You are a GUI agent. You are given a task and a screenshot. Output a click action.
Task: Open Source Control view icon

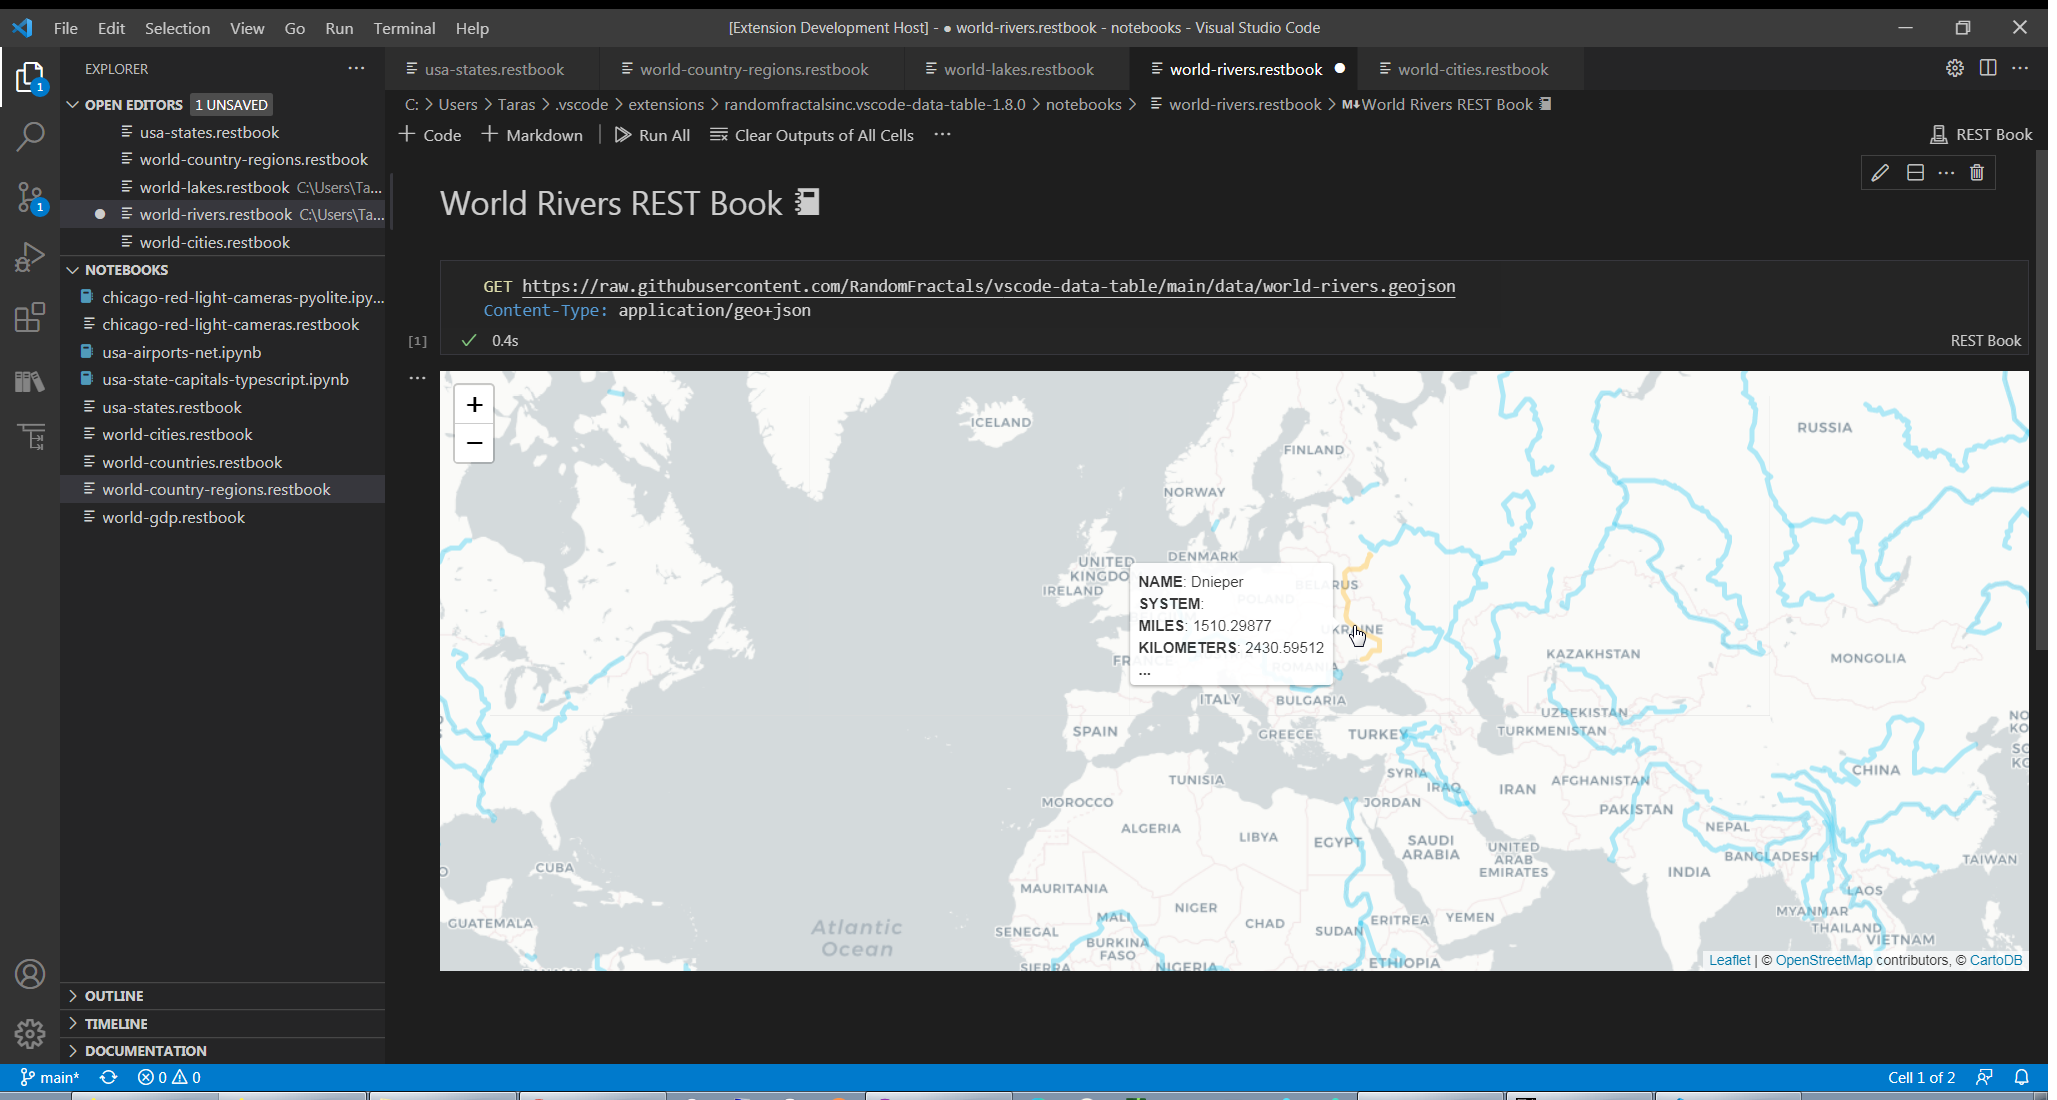pos(30,197)
